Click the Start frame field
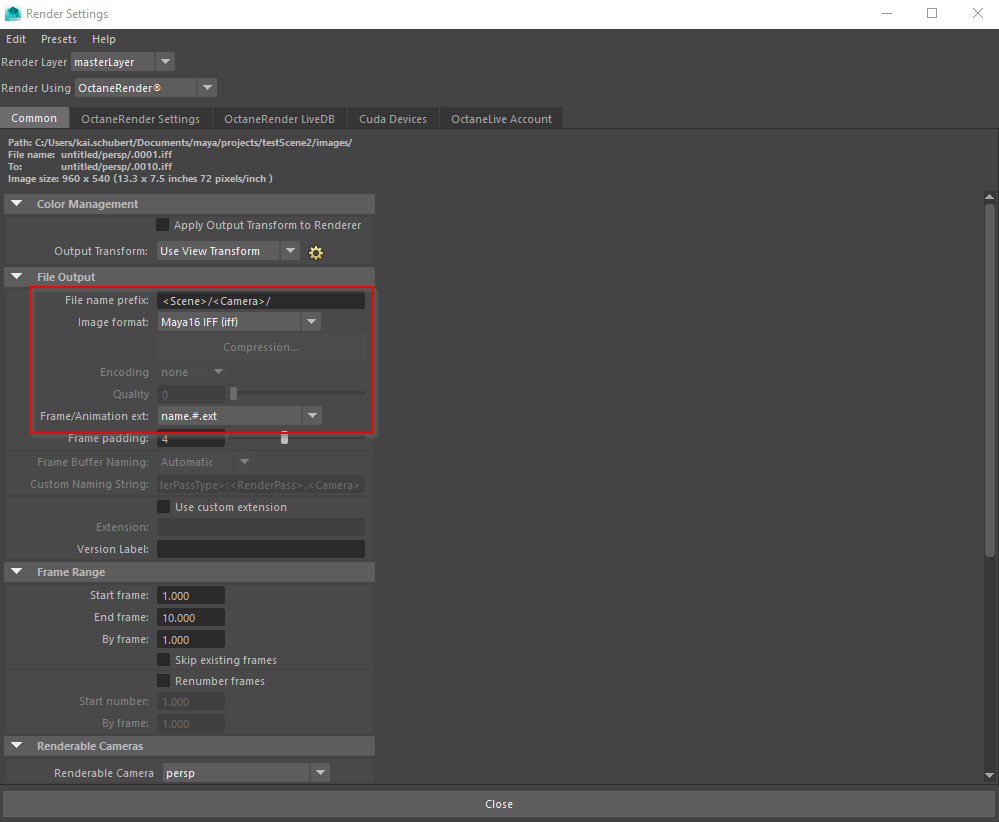 click(191, 595)
